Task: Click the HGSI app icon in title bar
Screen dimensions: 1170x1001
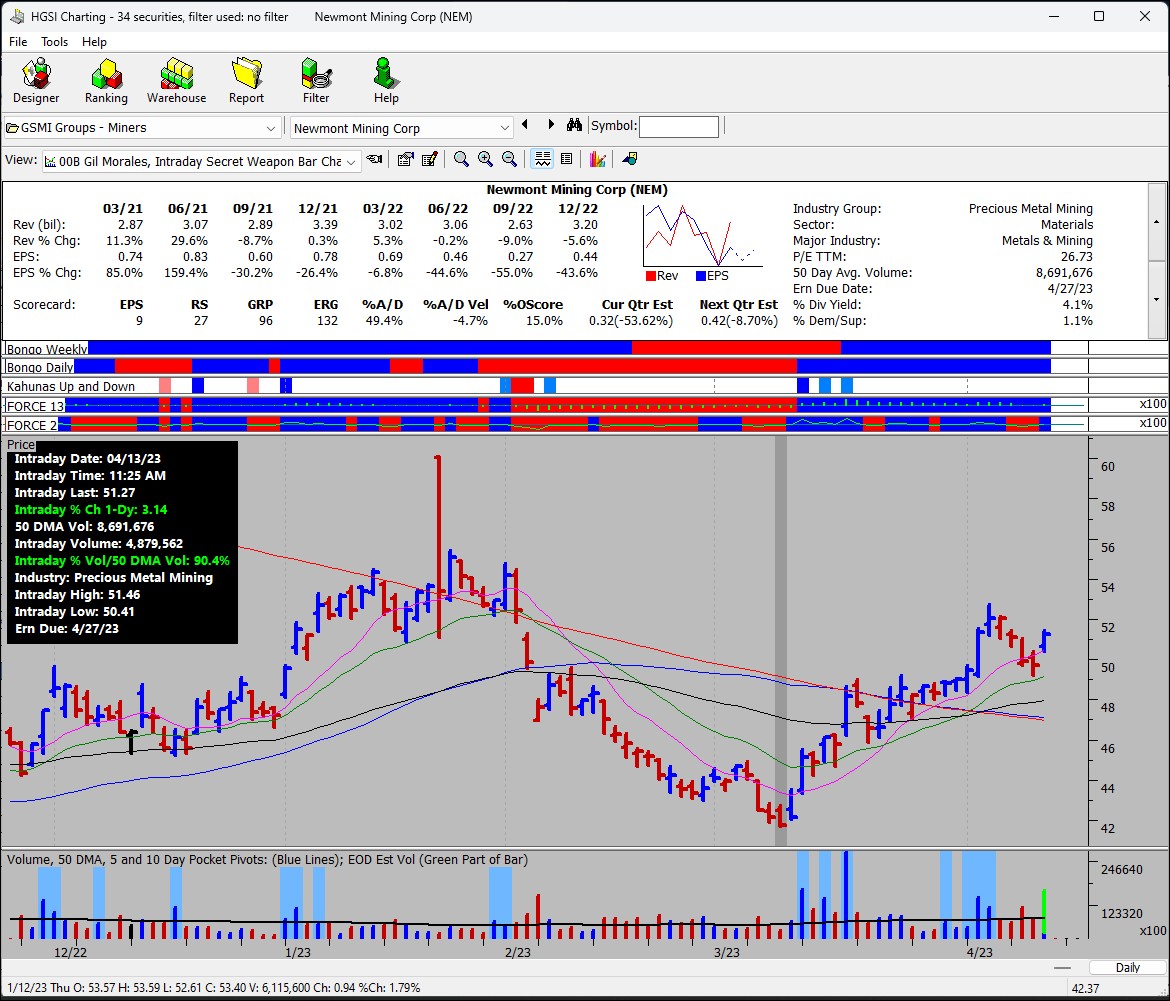Action: tap(16, 16)
